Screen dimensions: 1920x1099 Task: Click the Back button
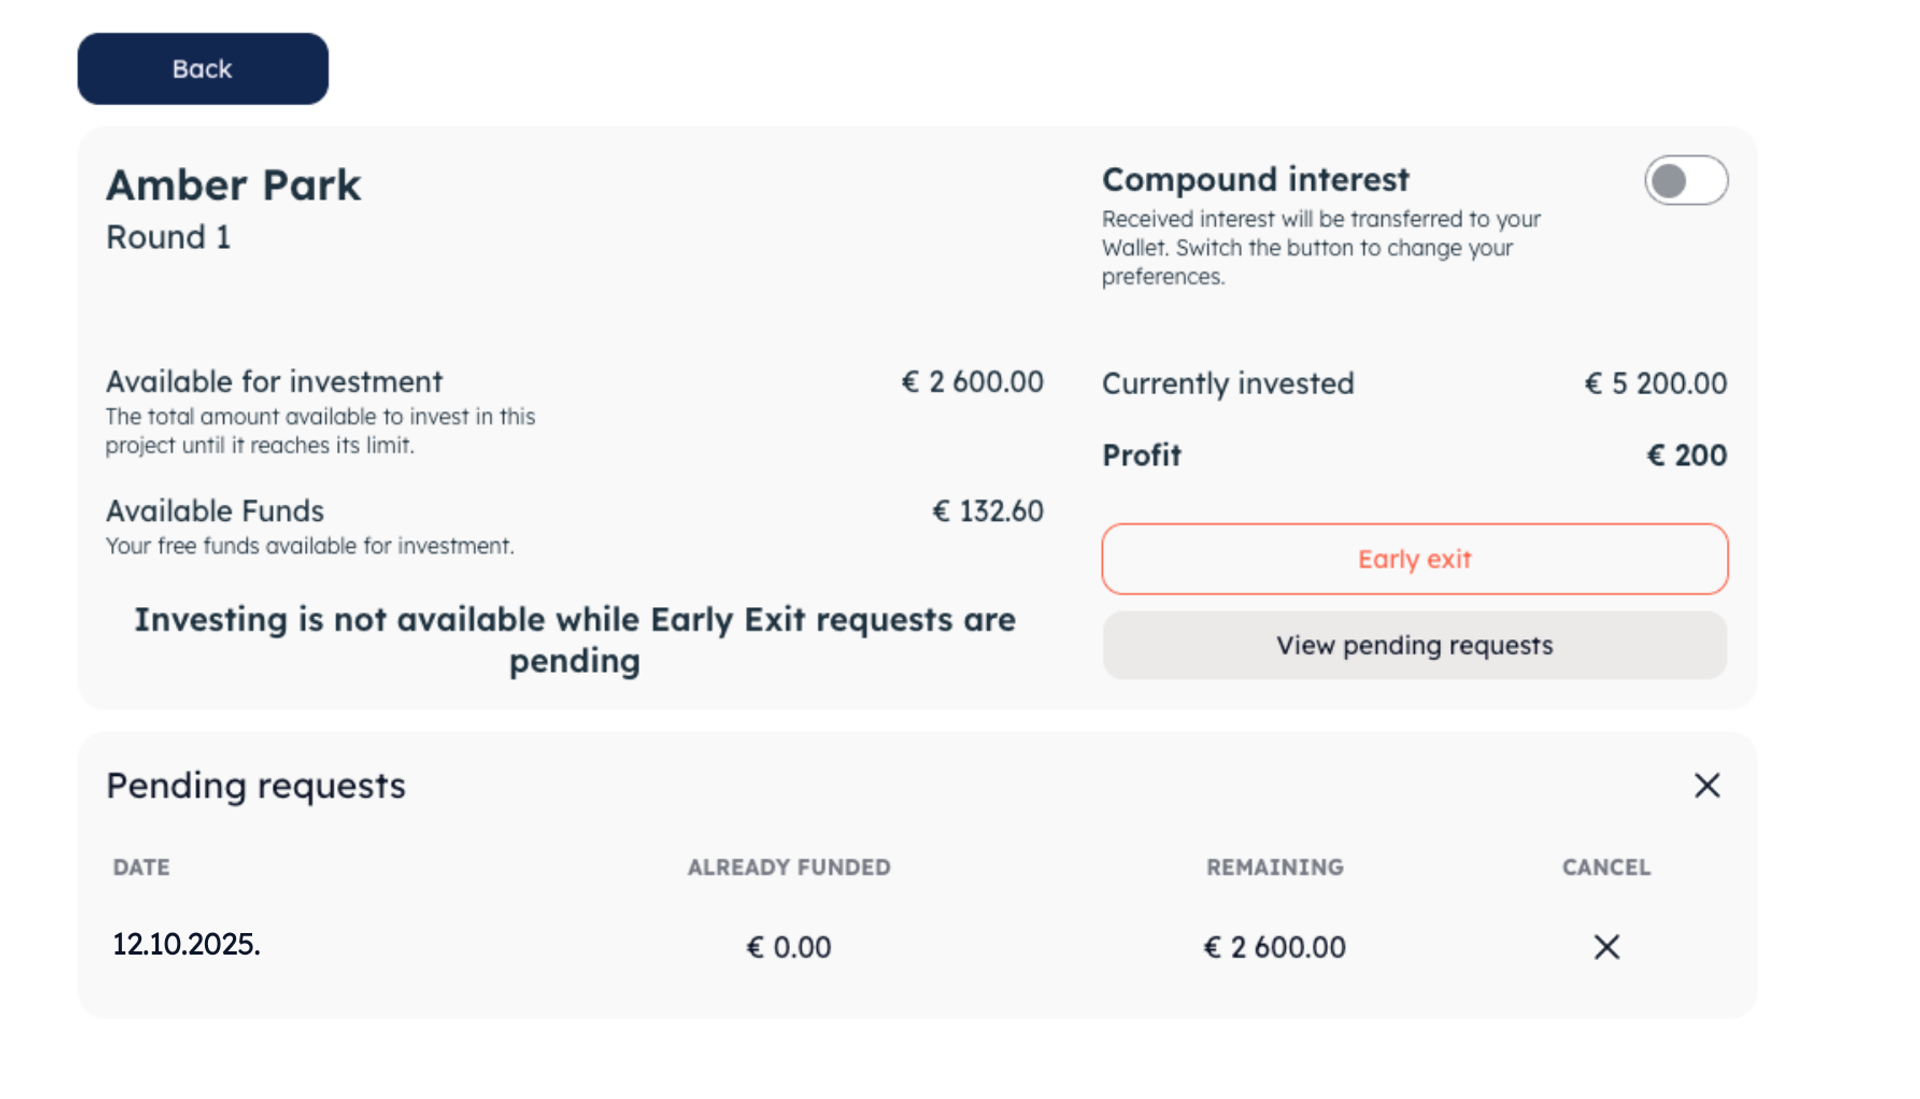(202, 69)
